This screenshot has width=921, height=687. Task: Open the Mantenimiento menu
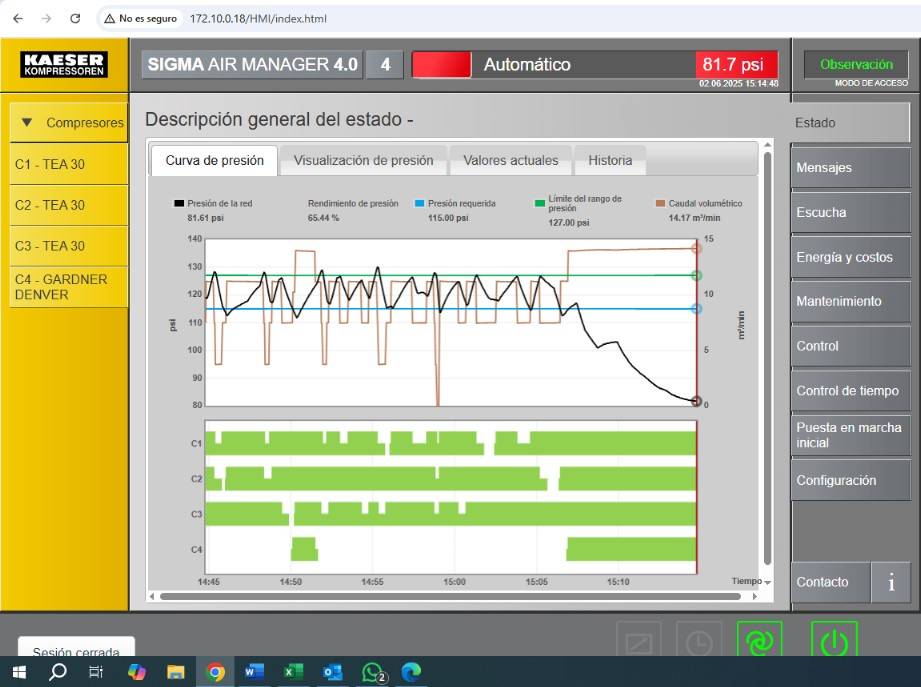(851, 301)
